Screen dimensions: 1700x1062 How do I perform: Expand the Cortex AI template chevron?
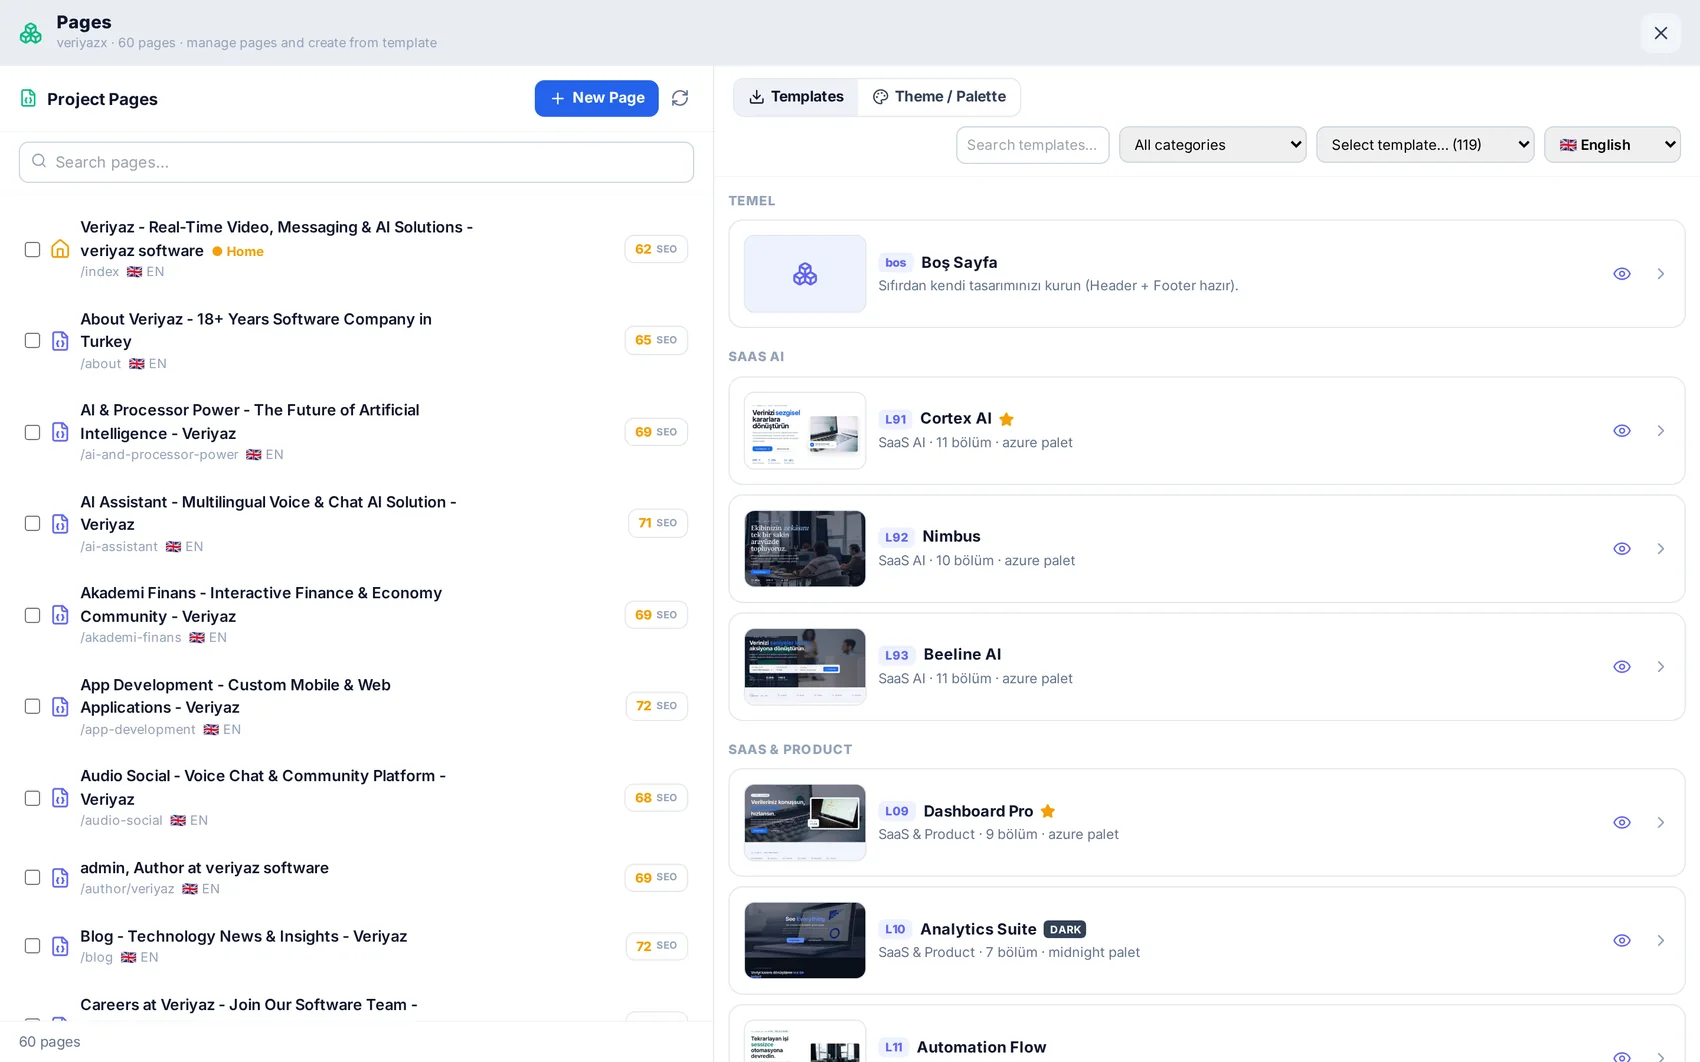(x=1661, y=431)
